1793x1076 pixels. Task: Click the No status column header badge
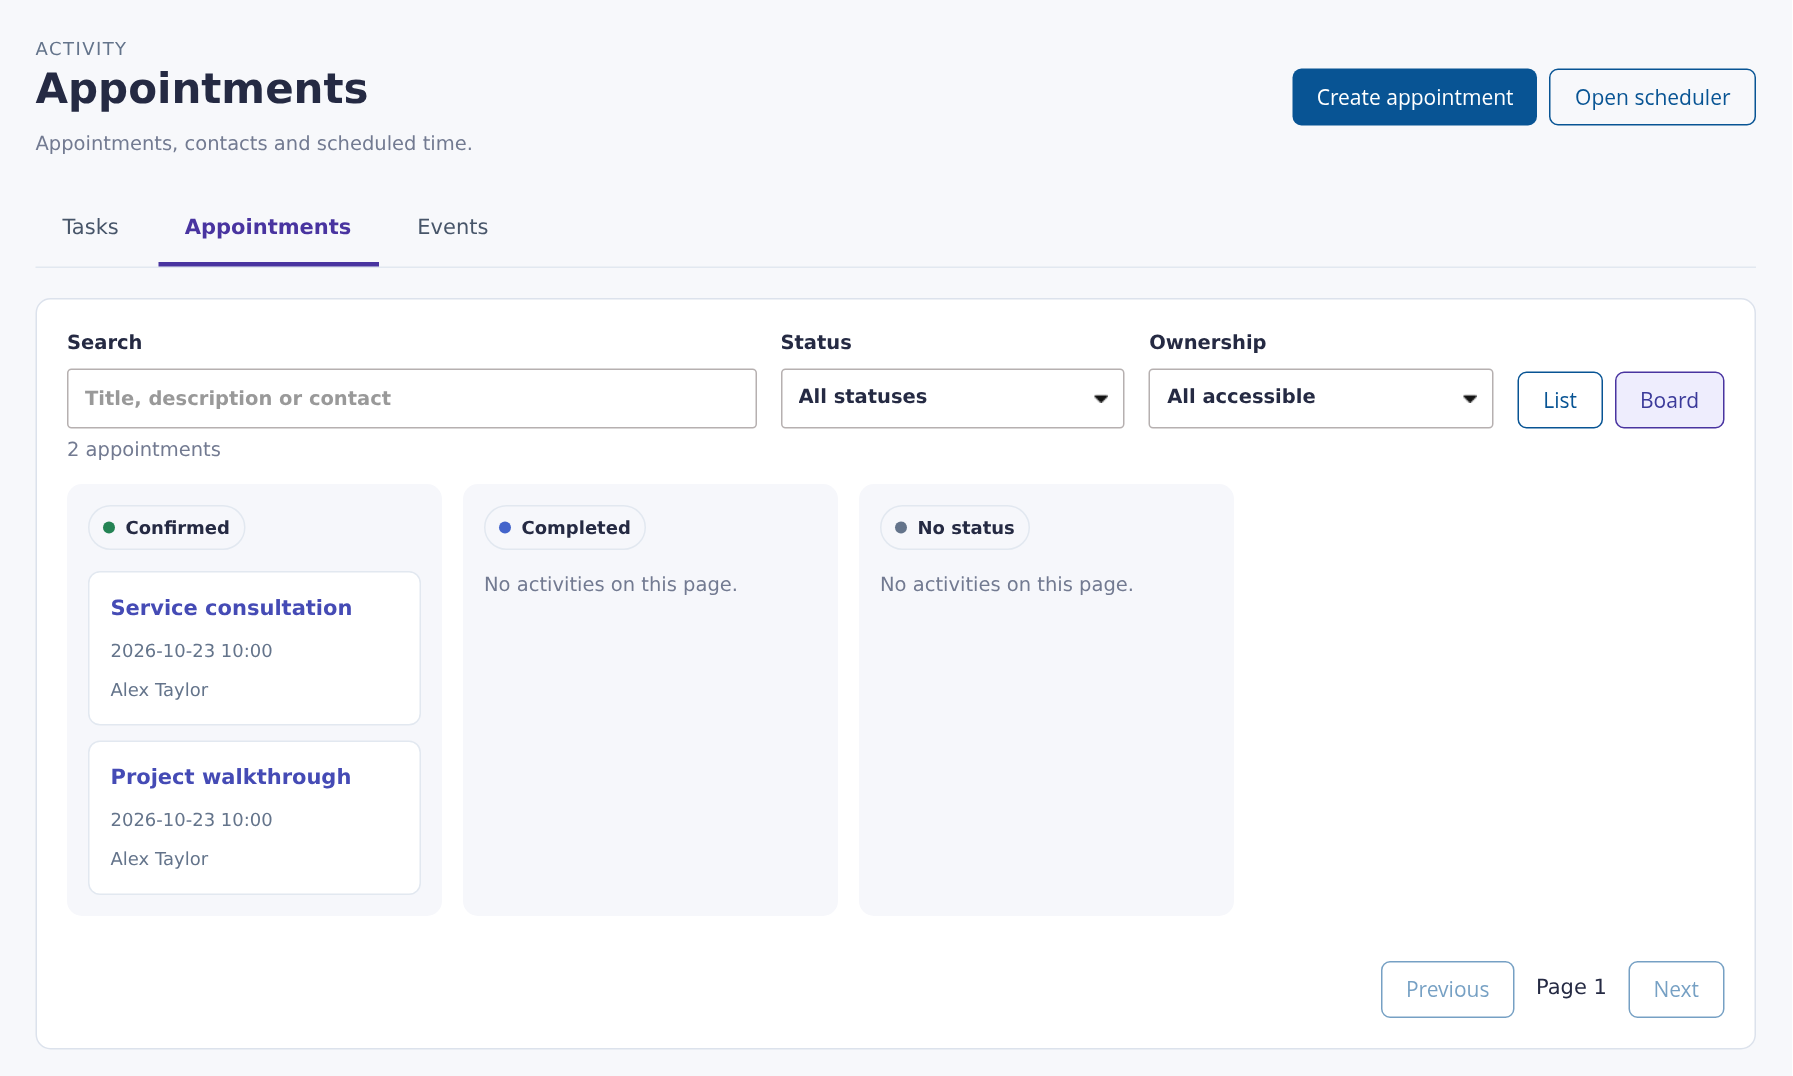pos(955,528)
